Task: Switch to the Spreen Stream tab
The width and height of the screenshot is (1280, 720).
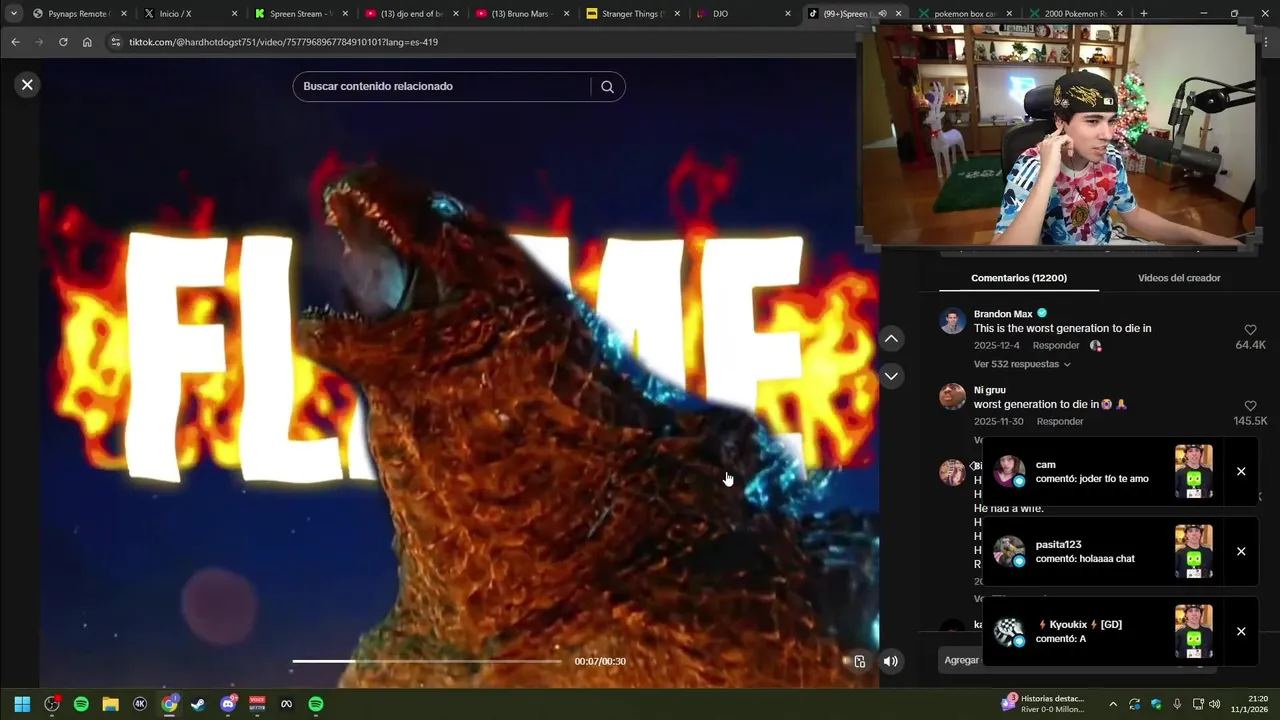Action: tap(300, 14)
